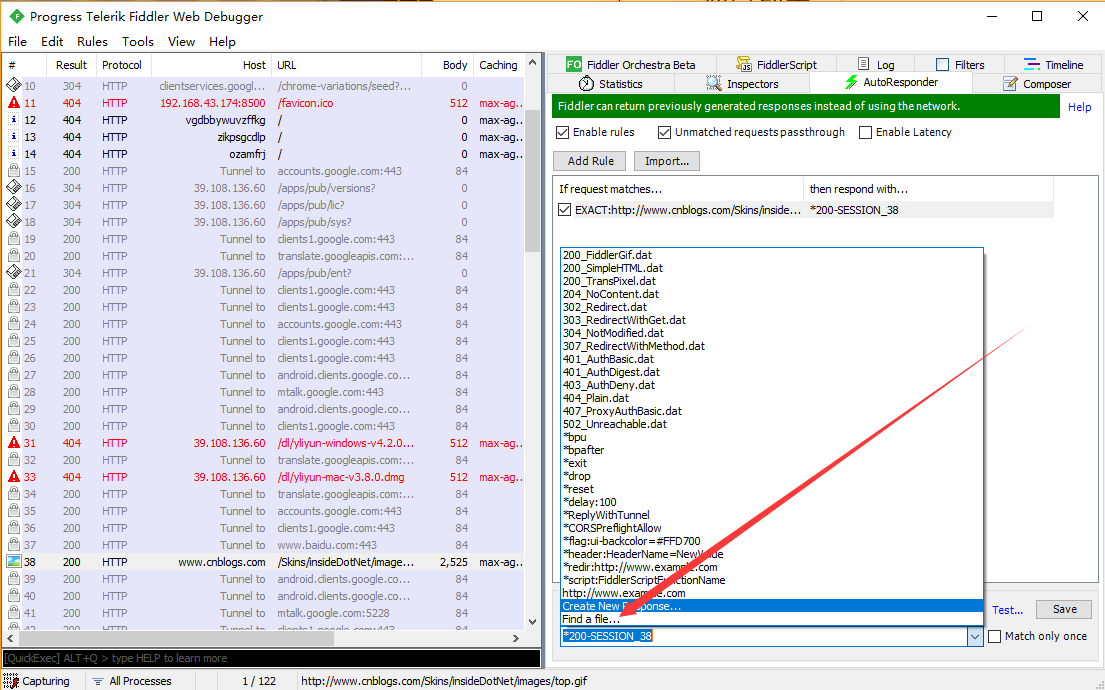Viewport: 1105px width, 690px height.
Task: Open the File menu
Action: pos(17,42)
